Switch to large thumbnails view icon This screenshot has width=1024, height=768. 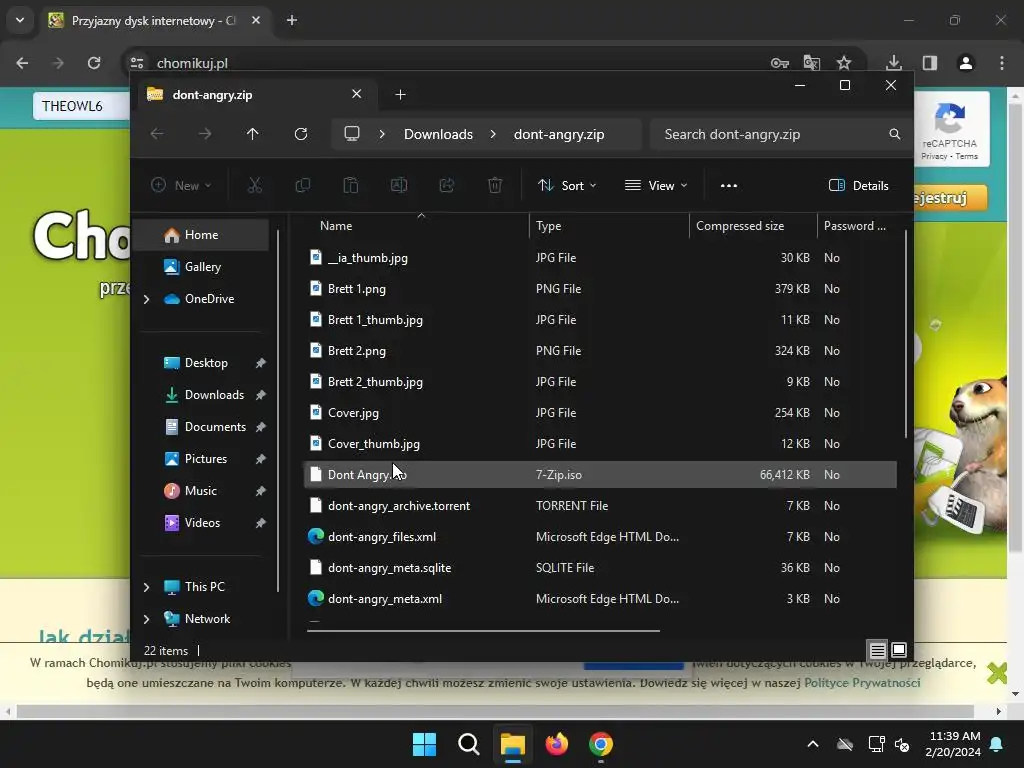(x=899, y=650)
